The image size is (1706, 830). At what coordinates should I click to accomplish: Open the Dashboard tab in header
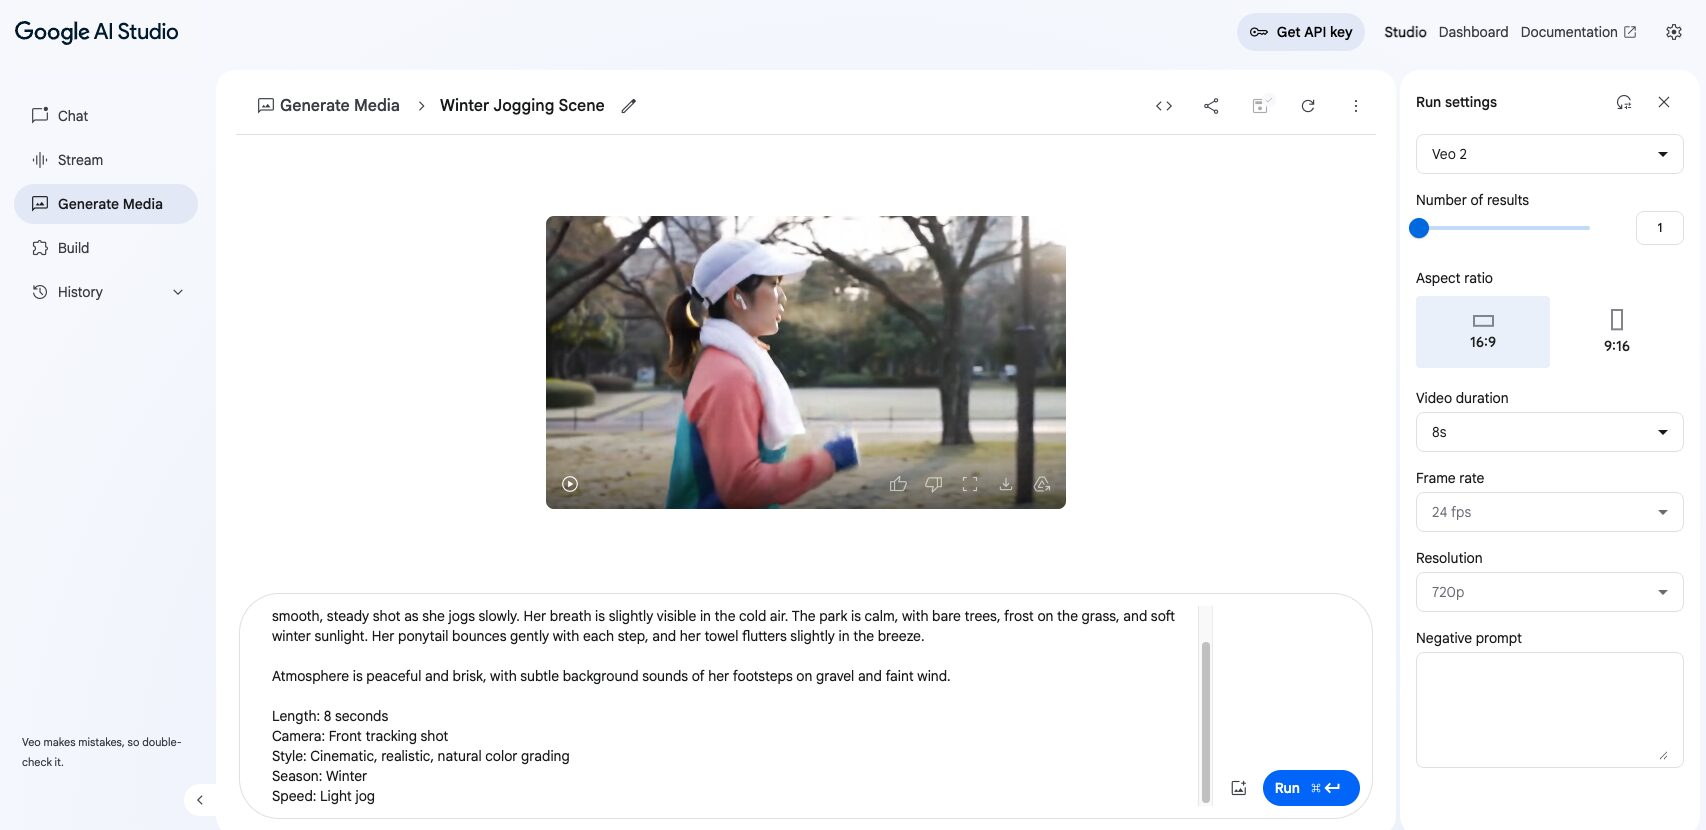click(x=1473, y=32)
